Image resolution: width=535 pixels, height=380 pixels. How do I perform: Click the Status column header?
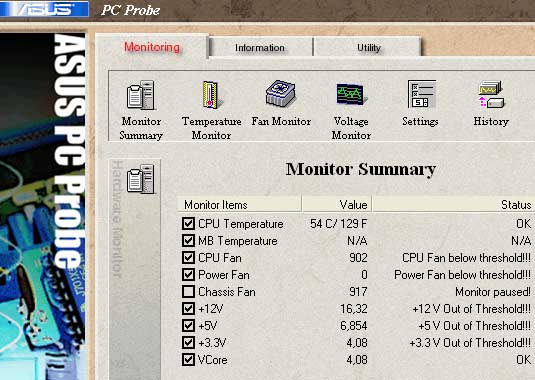pos(453,205)
